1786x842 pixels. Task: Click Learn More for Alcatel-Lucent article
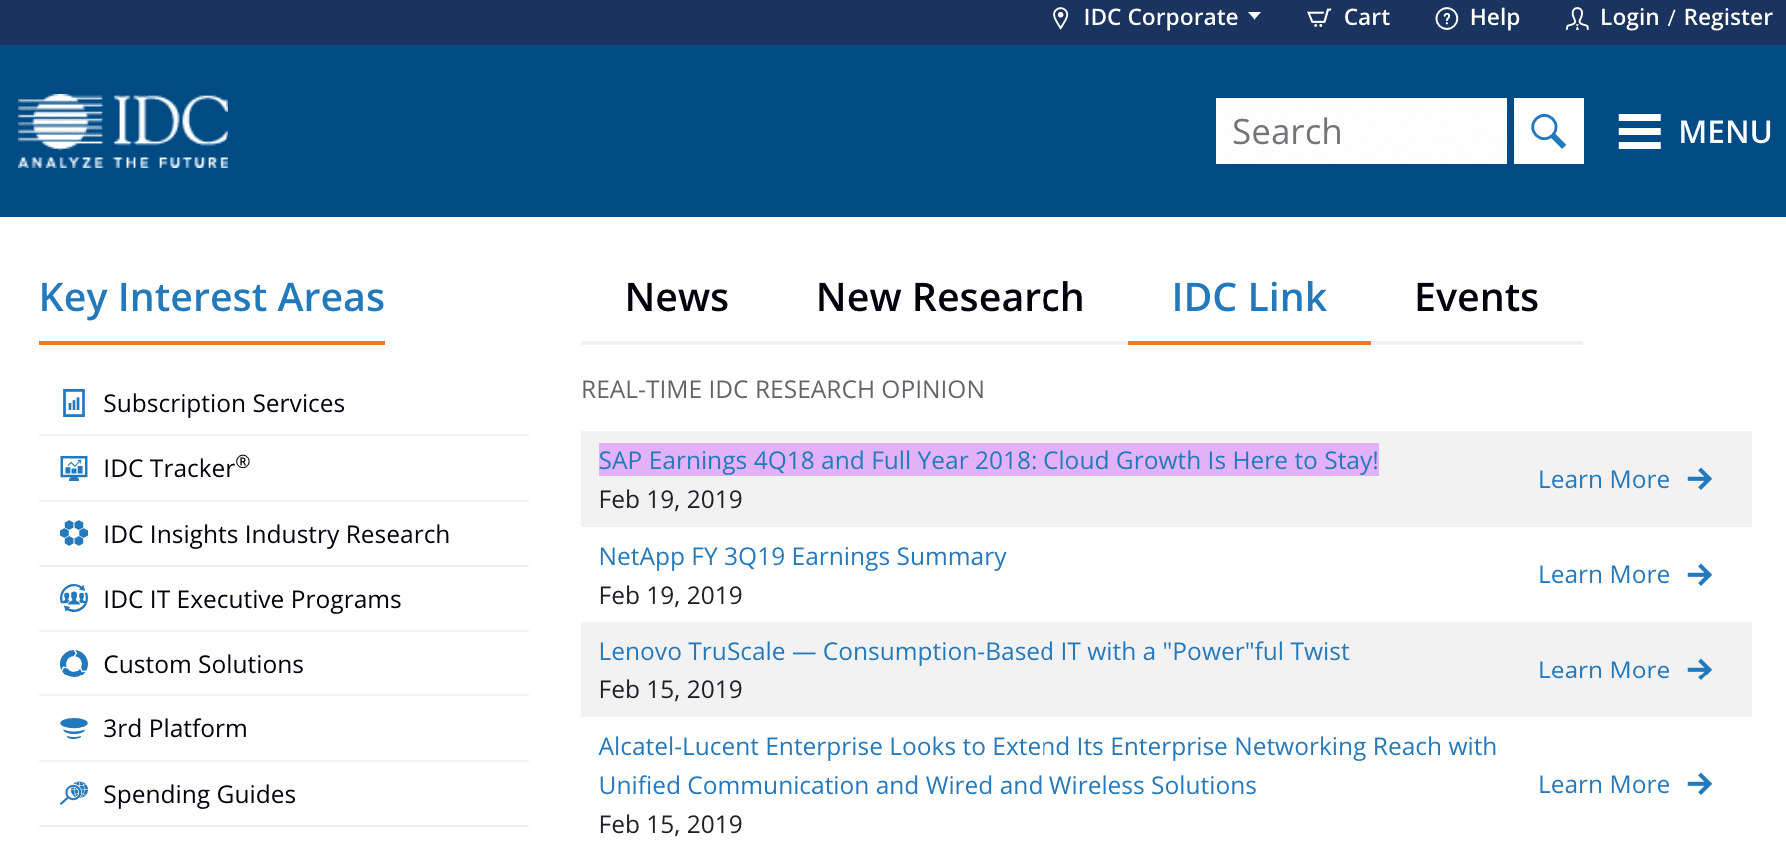(1603, 785)
